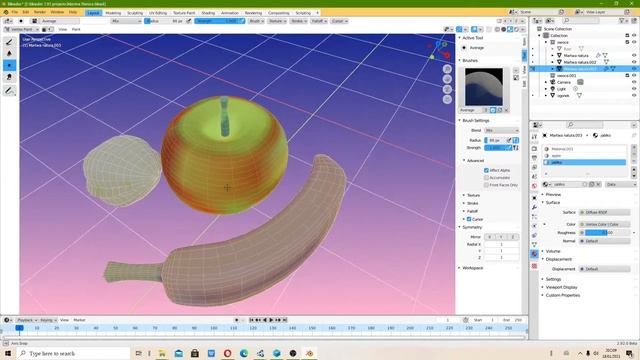Hide Martwa natura object with eye icon
640x360 pixels.
coord(634,56)
